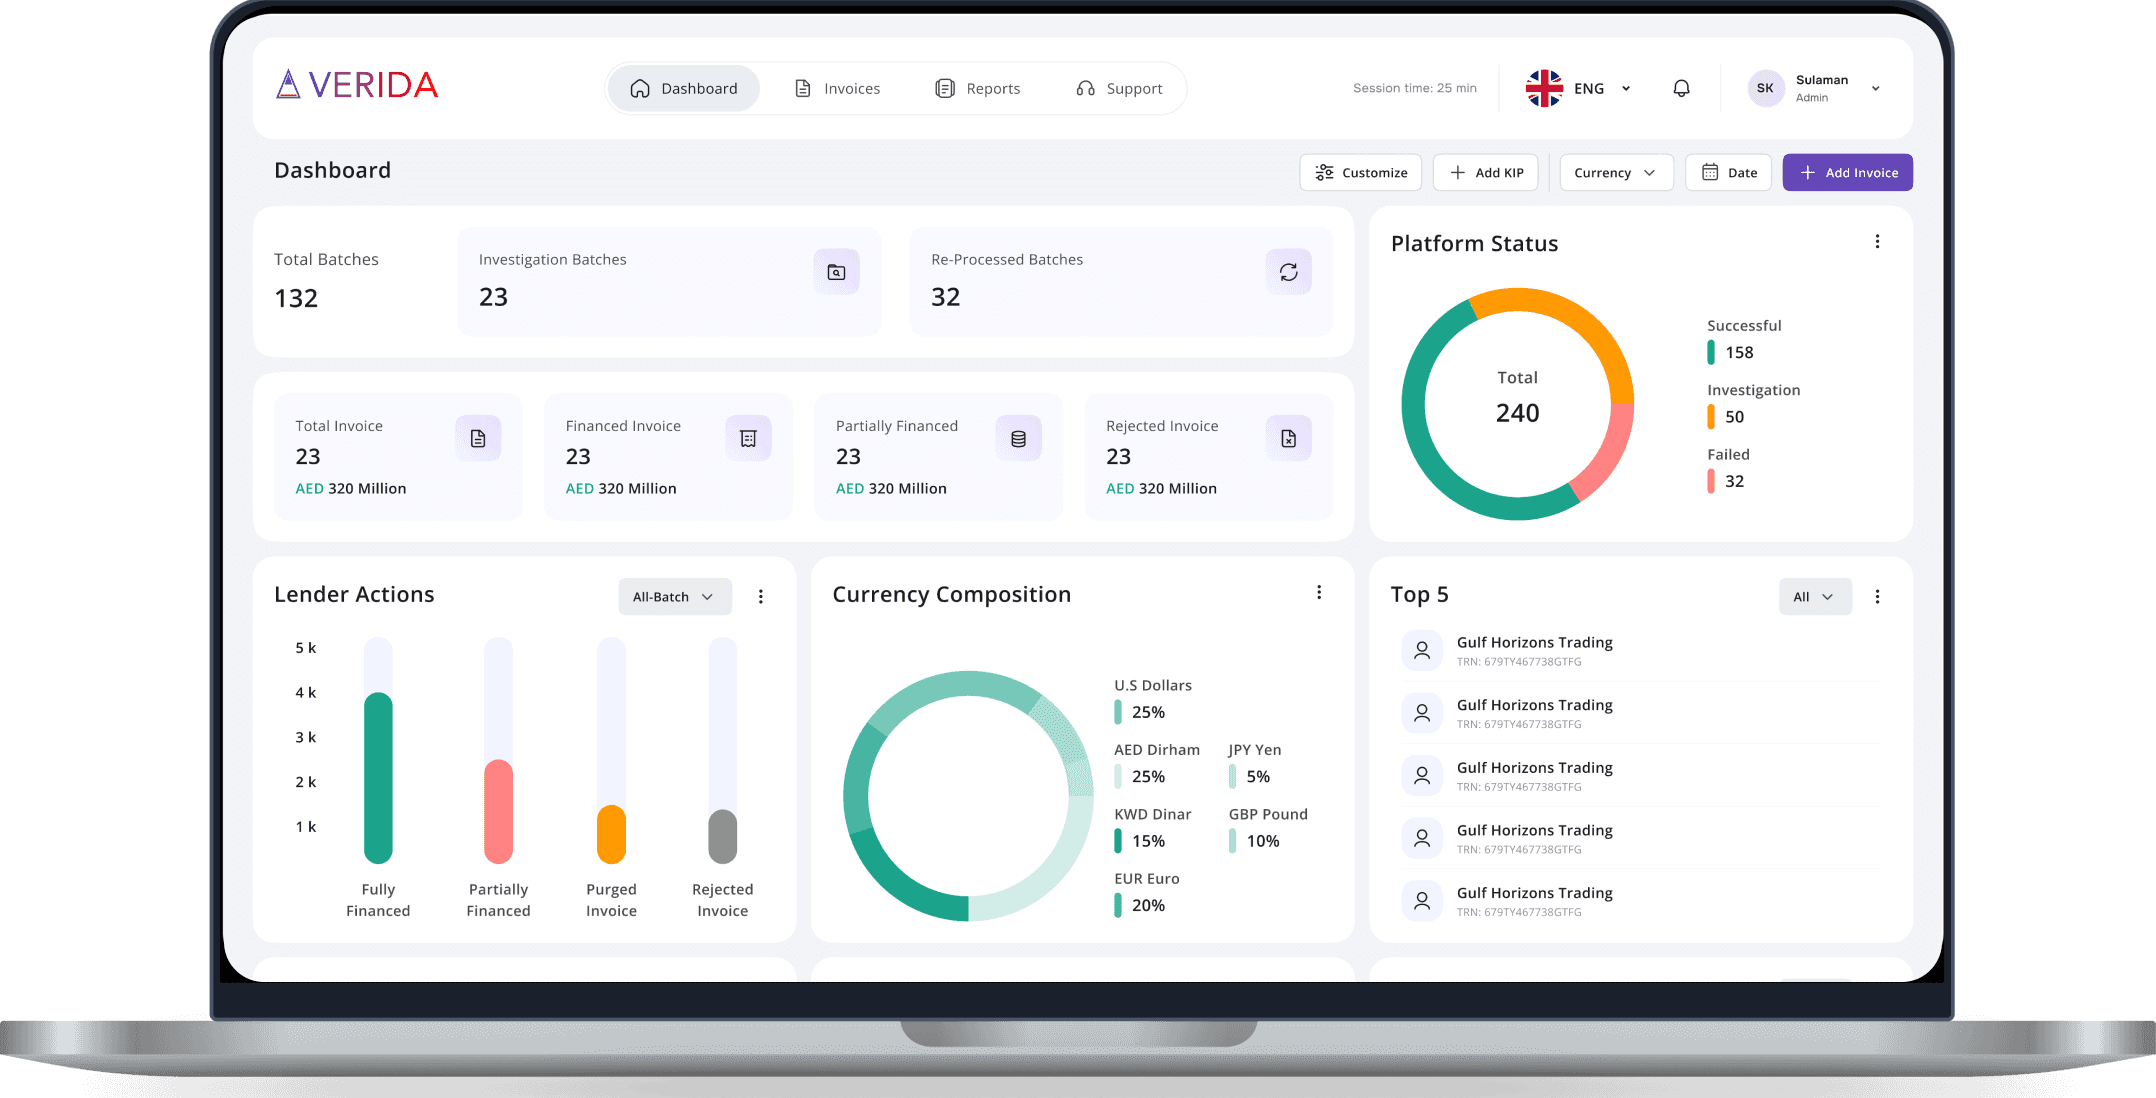The image size is (2156, 1098).
Task: Open the Date picker button
Action: point(1729,173)
